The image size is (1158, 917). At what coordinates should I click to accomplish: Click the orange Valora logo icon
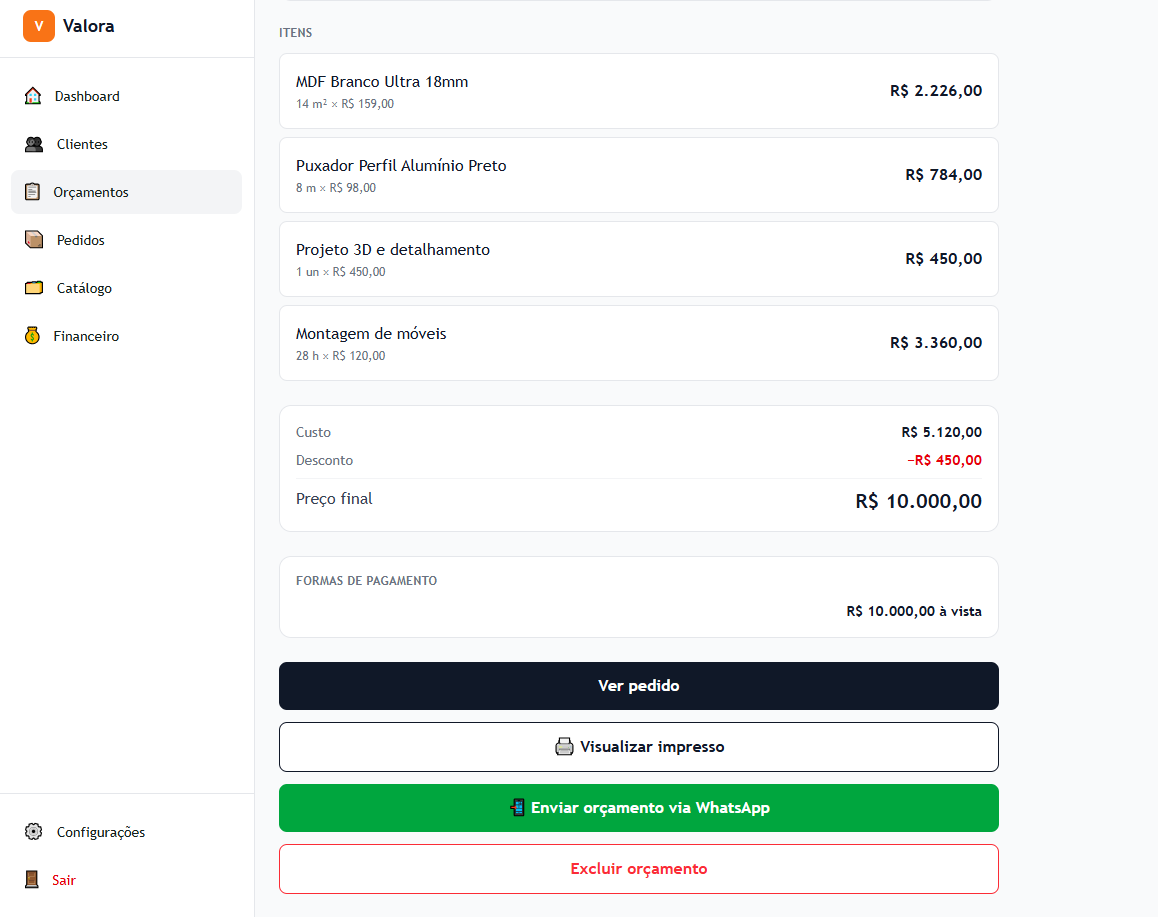[38, 26]
